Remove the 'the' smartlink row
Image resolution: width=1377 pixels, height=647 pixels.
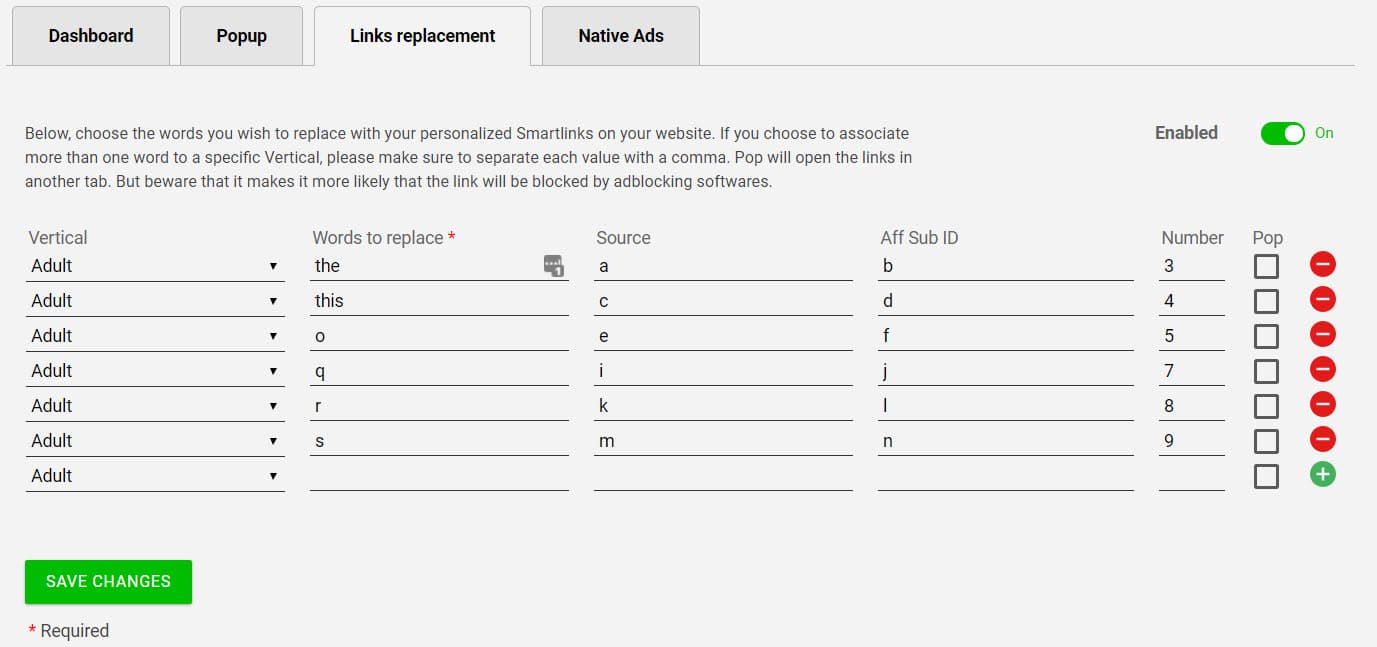coord(1322,264)
